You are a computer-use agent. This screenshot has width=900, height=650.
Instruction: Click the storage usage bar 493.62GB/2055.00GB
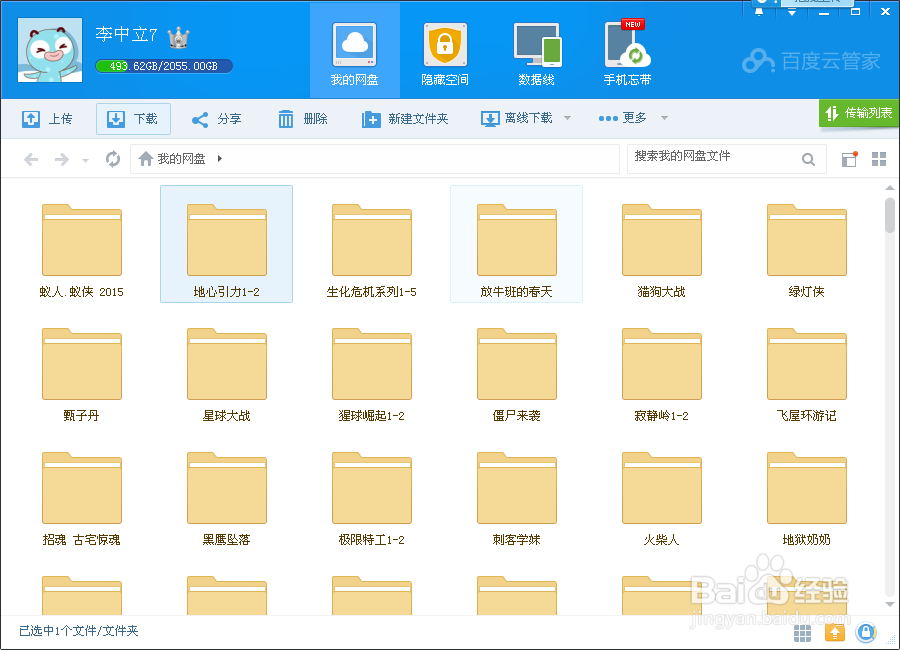(164, 66)
